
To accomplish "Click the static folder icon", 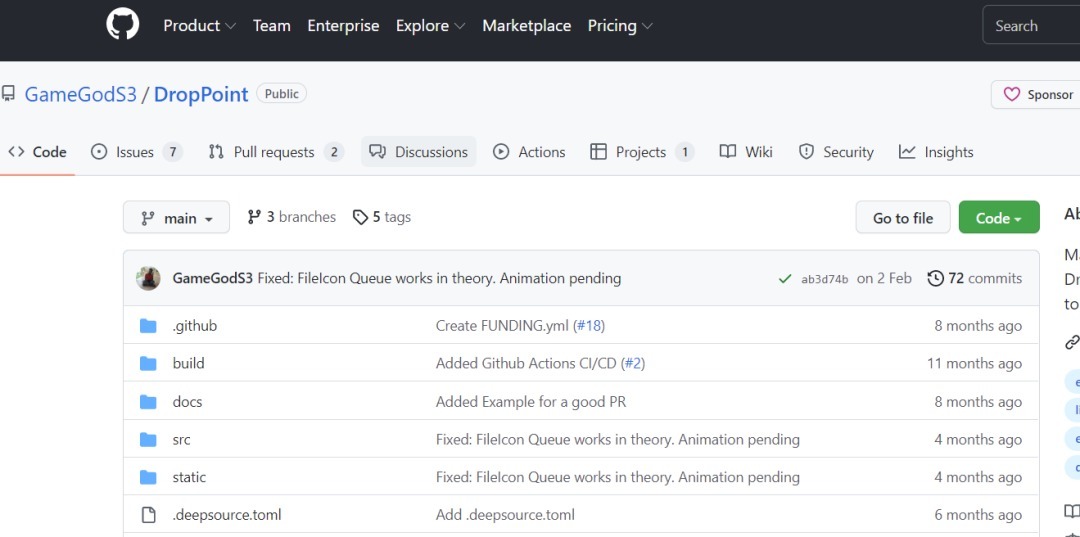I will [148, 477].
